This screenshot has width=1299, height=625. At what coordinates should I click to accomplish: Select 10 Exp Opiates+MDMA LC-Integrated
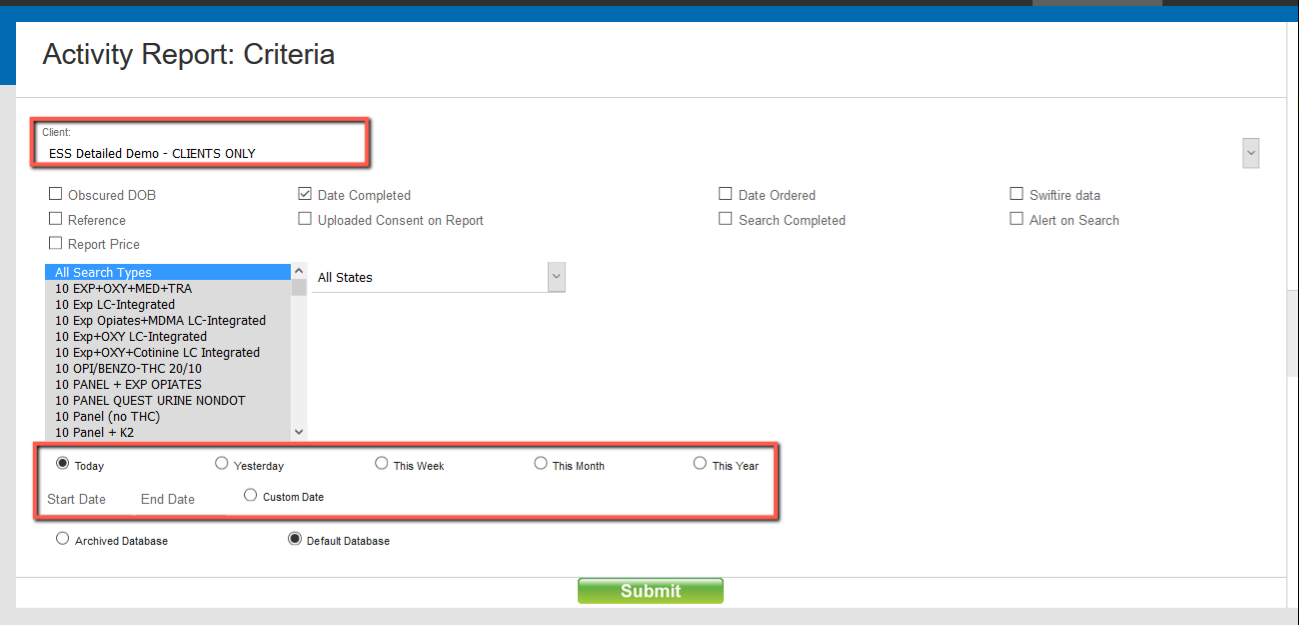168,320
